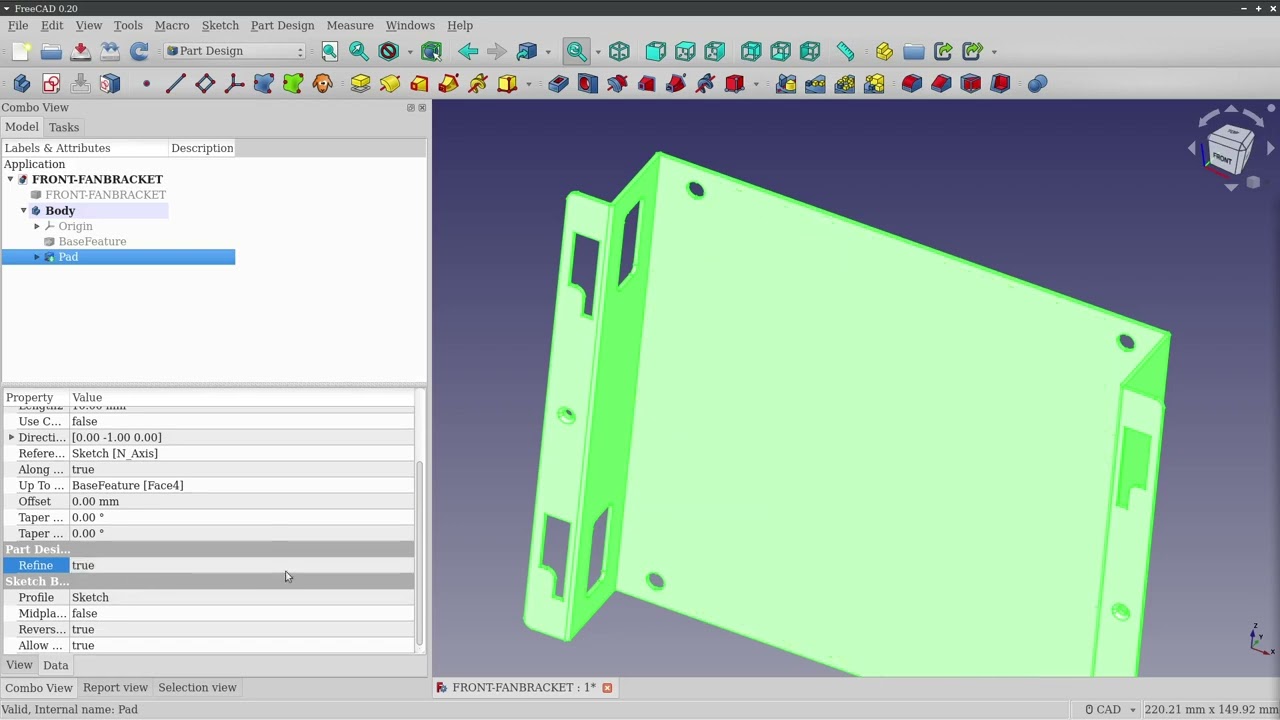Set view to Front
This screenshot has width=1280, height=720.
655,51
